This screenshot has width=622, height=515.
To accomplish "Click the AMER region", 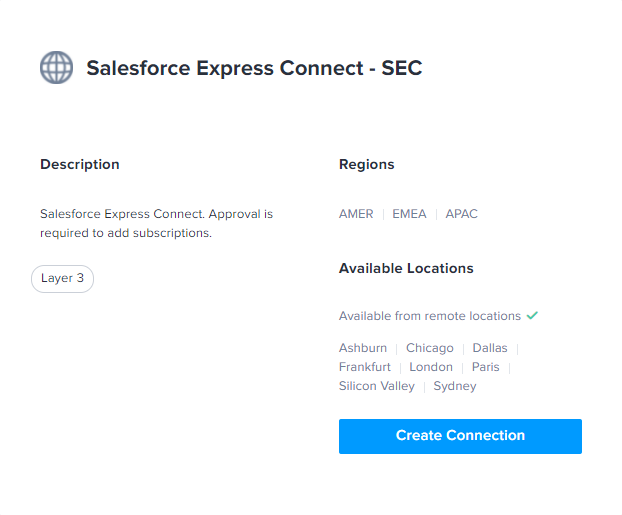I will 356,214.
